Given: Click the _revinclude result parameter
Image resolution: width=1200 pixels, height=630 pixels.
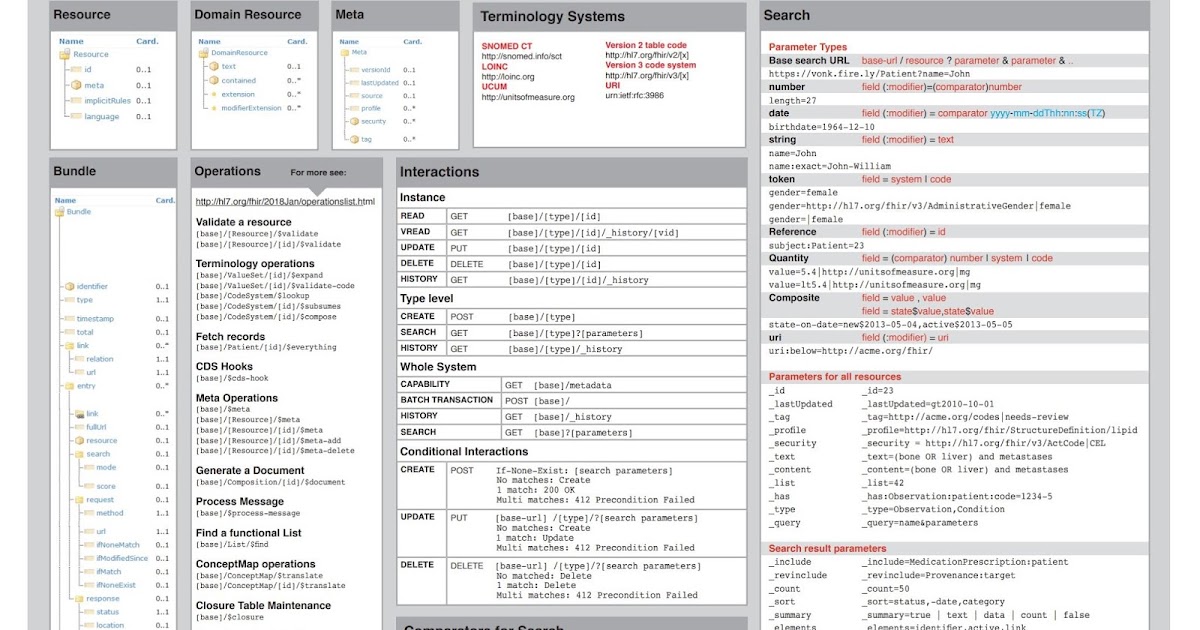Looking at the screenshot, I should [798, 576].
